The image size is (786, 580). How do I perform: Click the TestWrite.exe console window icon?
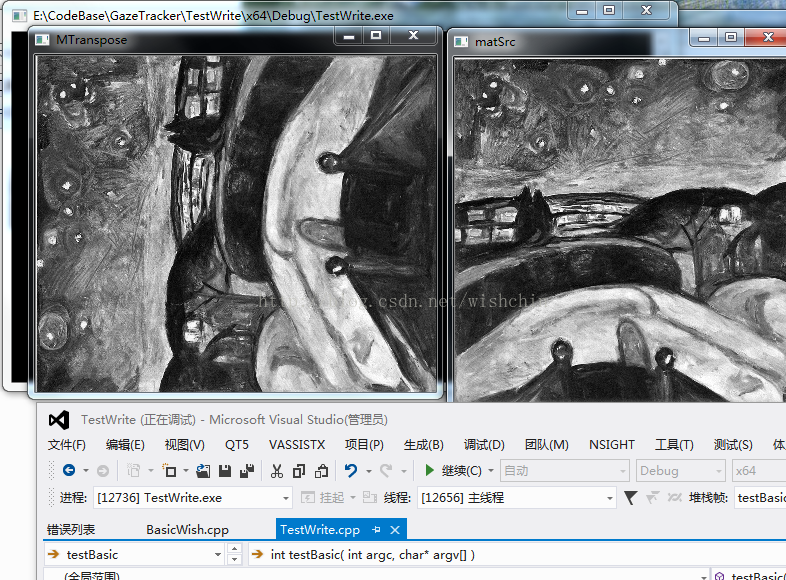tap(19, 16)
